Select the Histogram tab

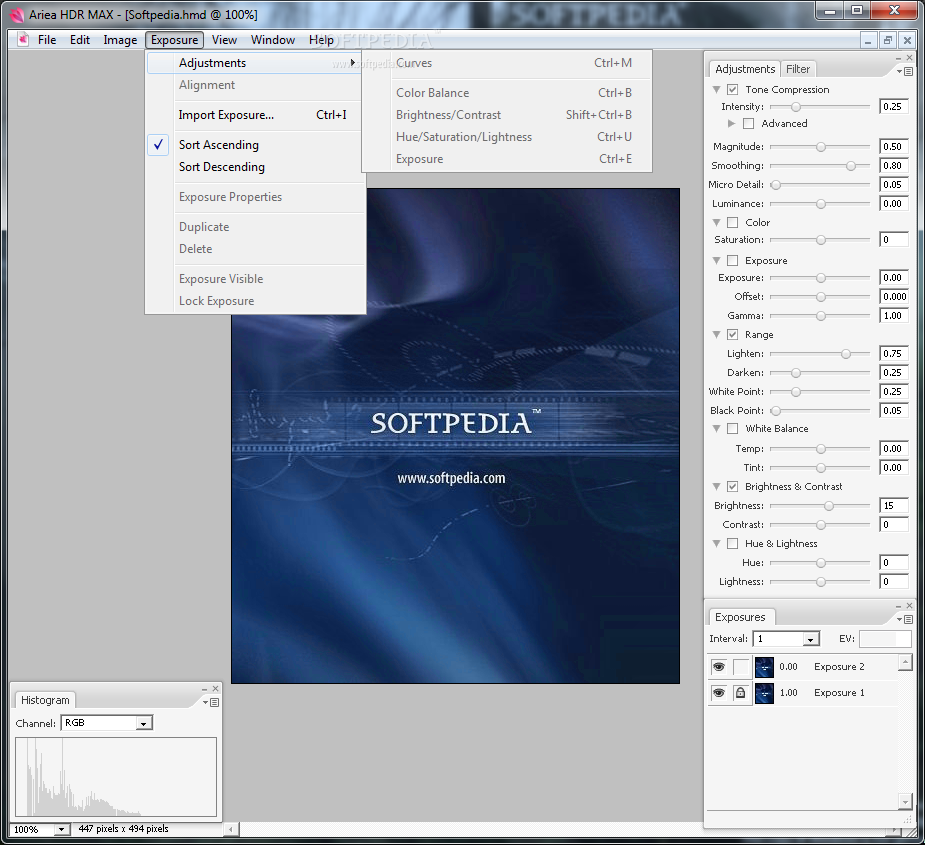click(x=45, y=700)
